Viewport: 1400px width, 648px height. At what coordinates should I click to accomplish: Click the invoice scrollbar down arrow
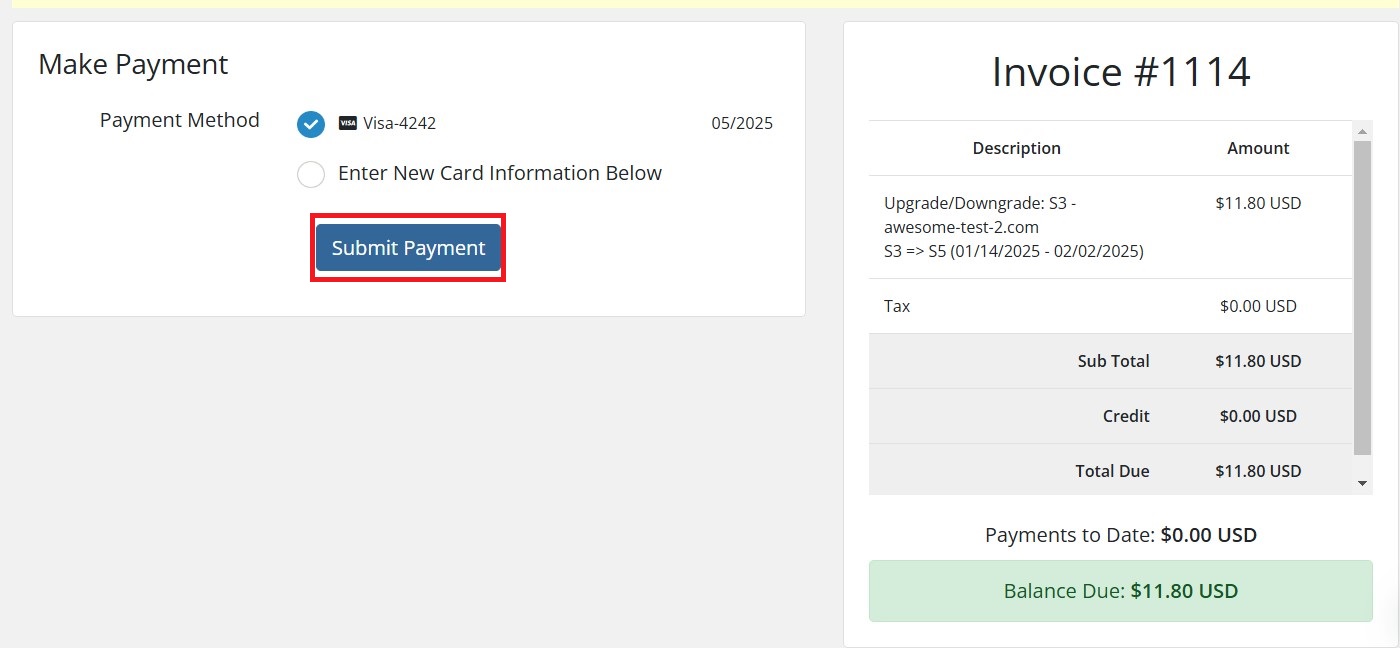pos(1362,484)
